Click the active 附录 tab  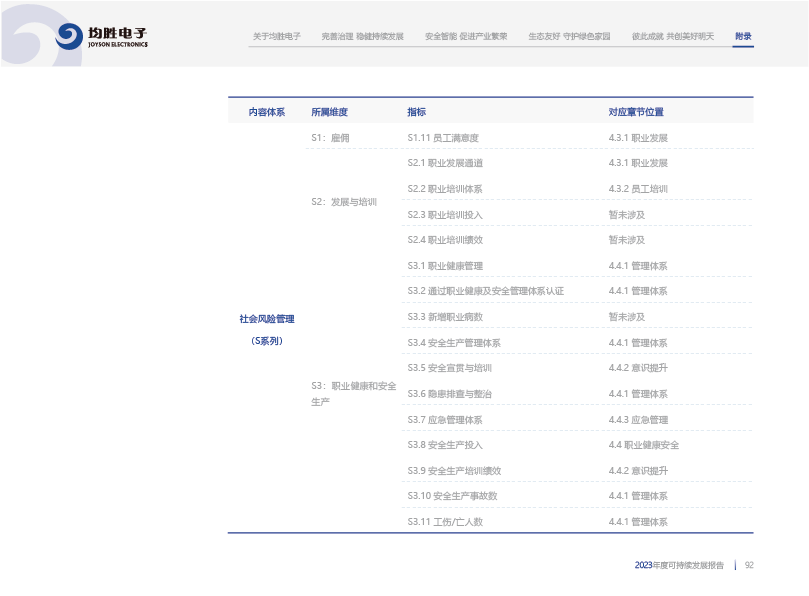(x=743, y=36)
